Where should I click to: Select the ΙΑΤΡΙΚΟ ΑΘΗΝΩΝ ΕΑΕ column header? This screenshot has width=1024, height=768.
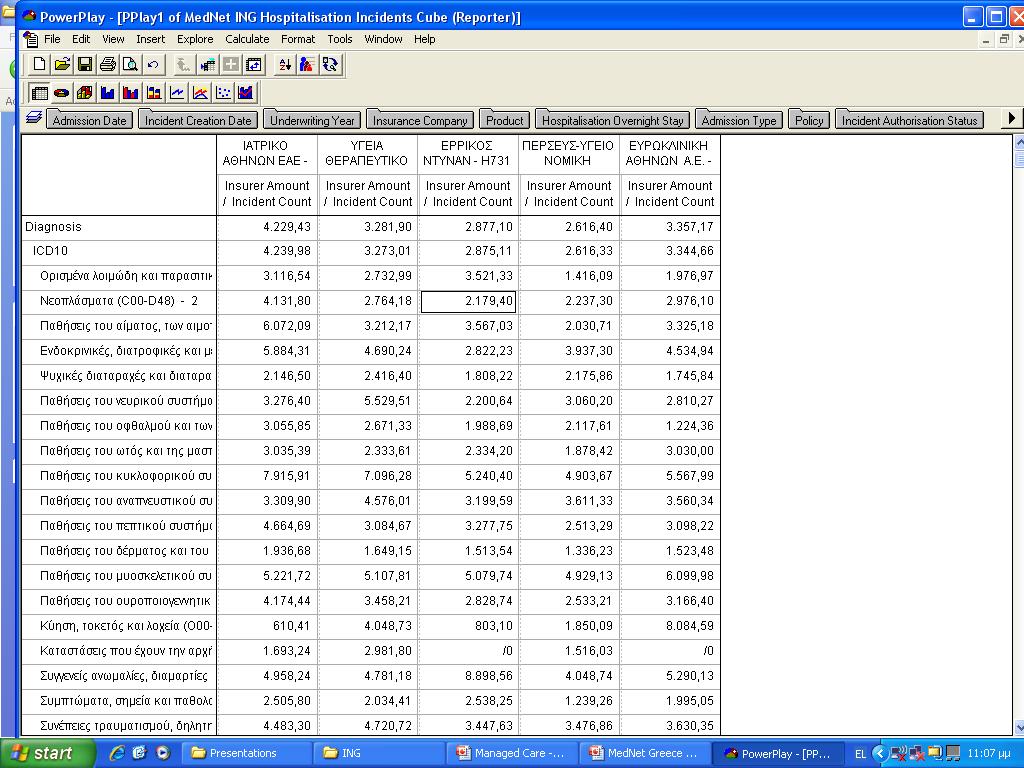[267, 153]
